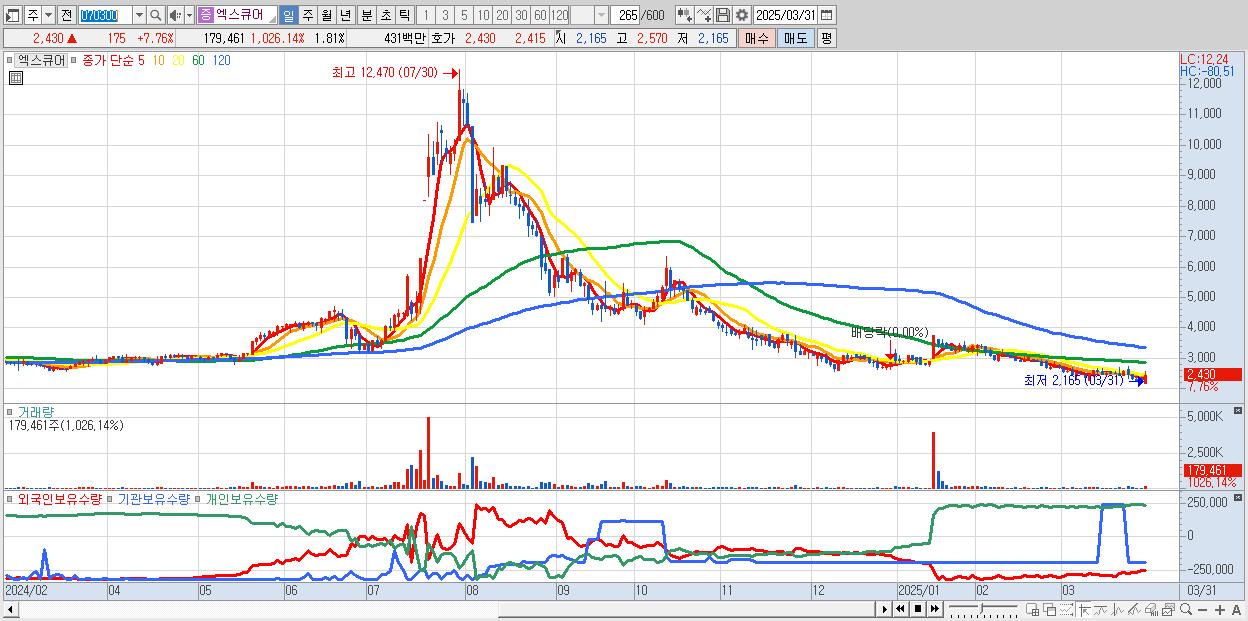Click the date field 2025/03/31
This screenshot has height=621, width=1248.
click(x=785, y=15)
